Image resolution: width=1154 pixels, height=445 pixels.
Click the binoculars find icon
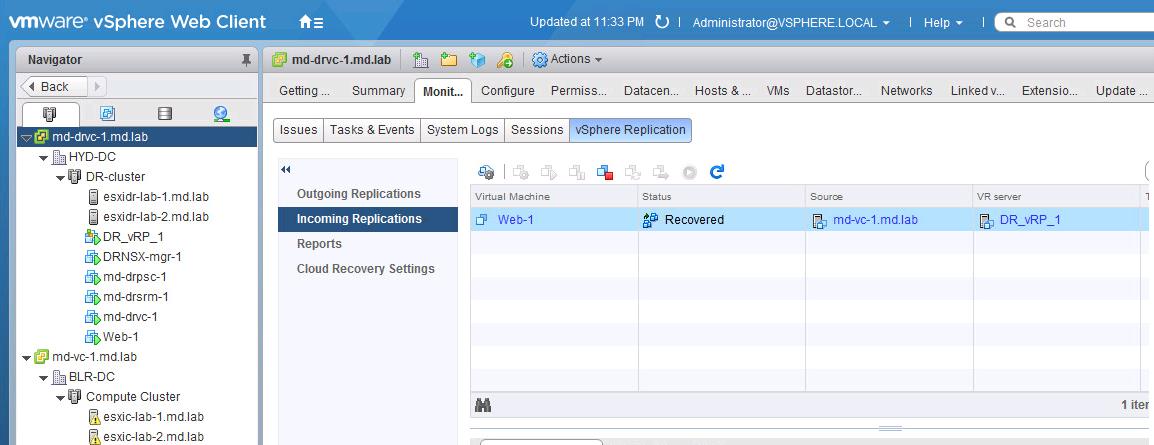click(484, 405)
